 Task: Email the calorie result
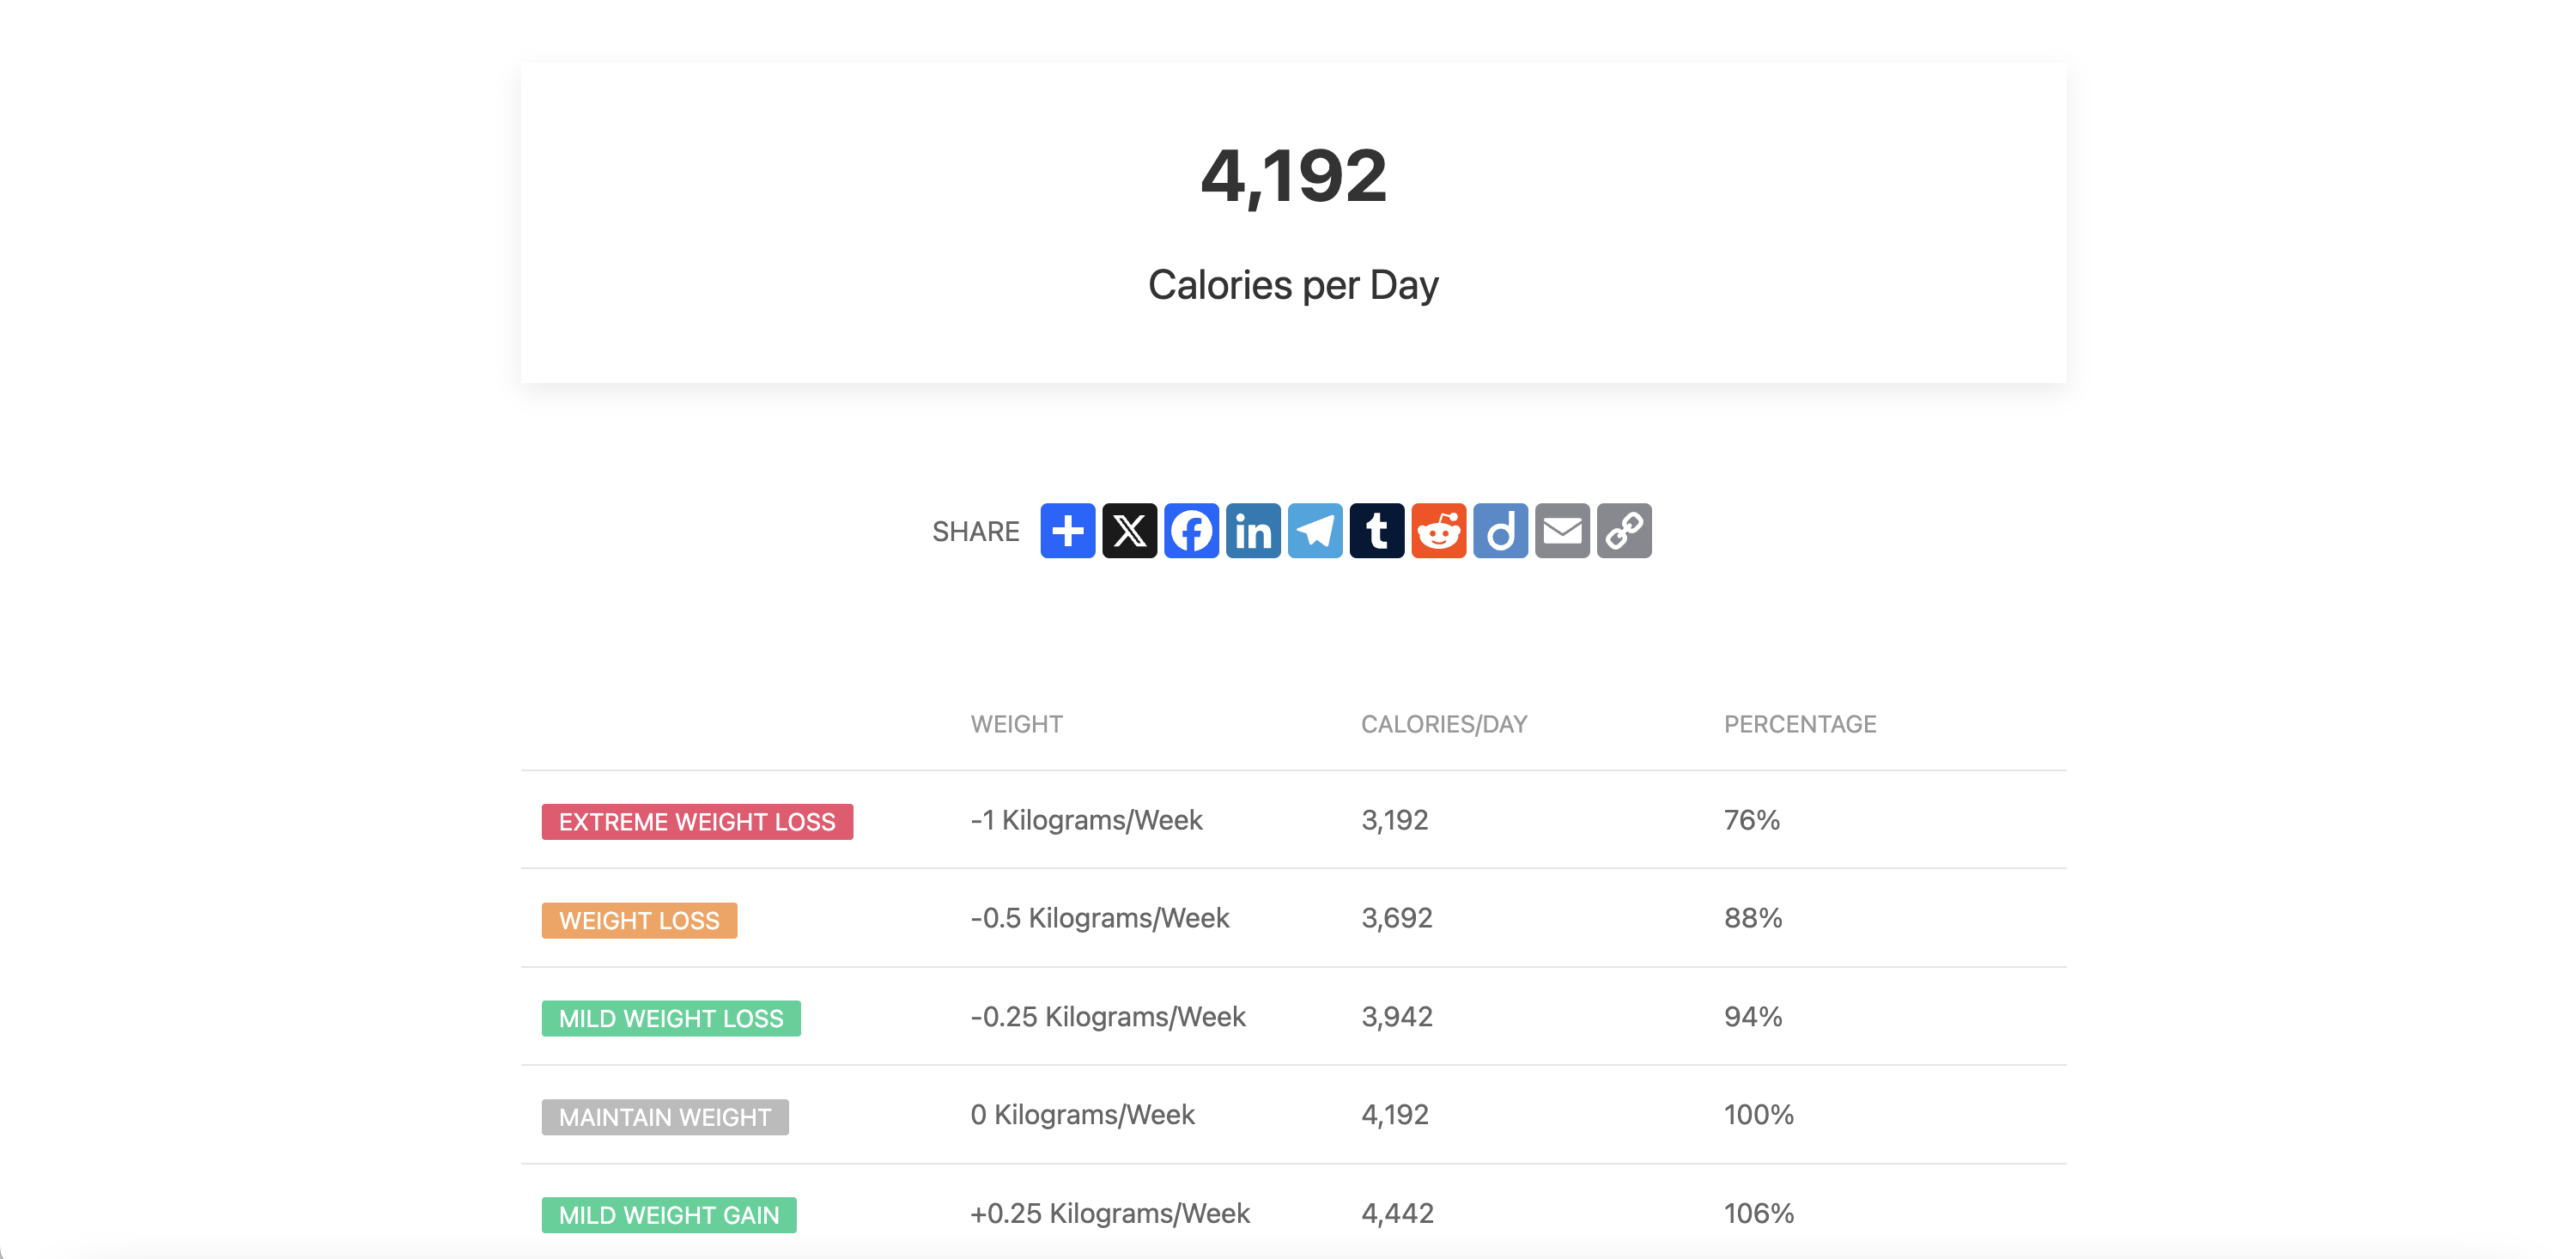(x=1563, y=531)
